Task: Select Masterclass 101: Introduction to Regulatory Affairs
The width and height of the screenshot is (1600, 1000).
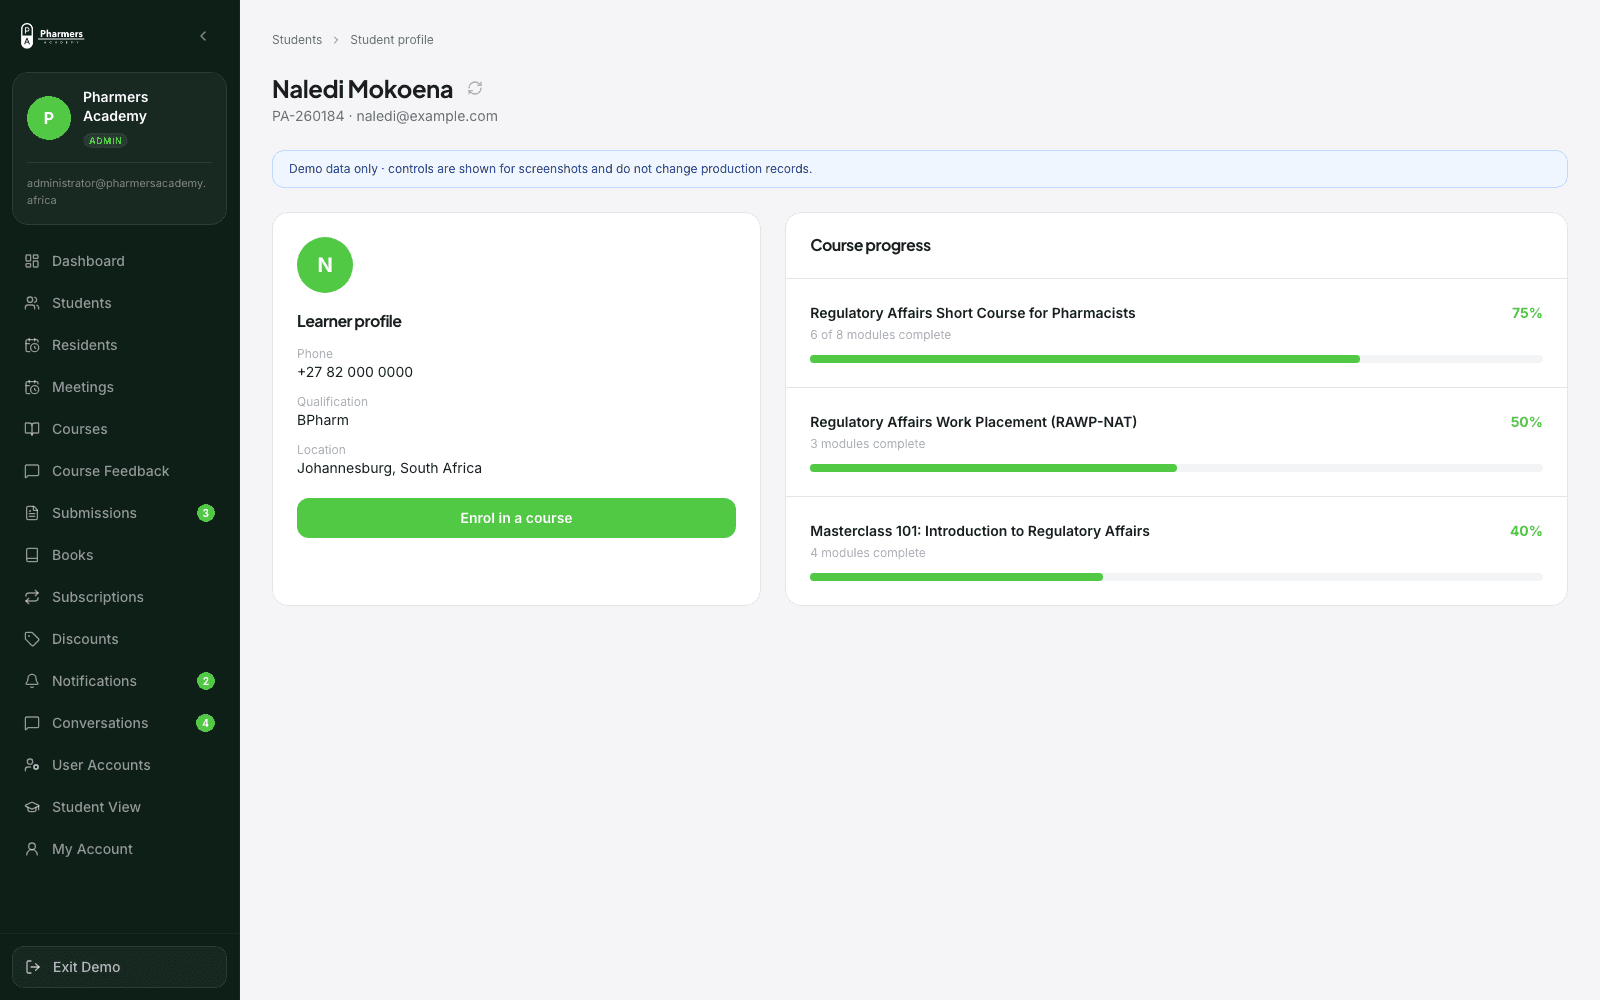Action: click(980, 531)
